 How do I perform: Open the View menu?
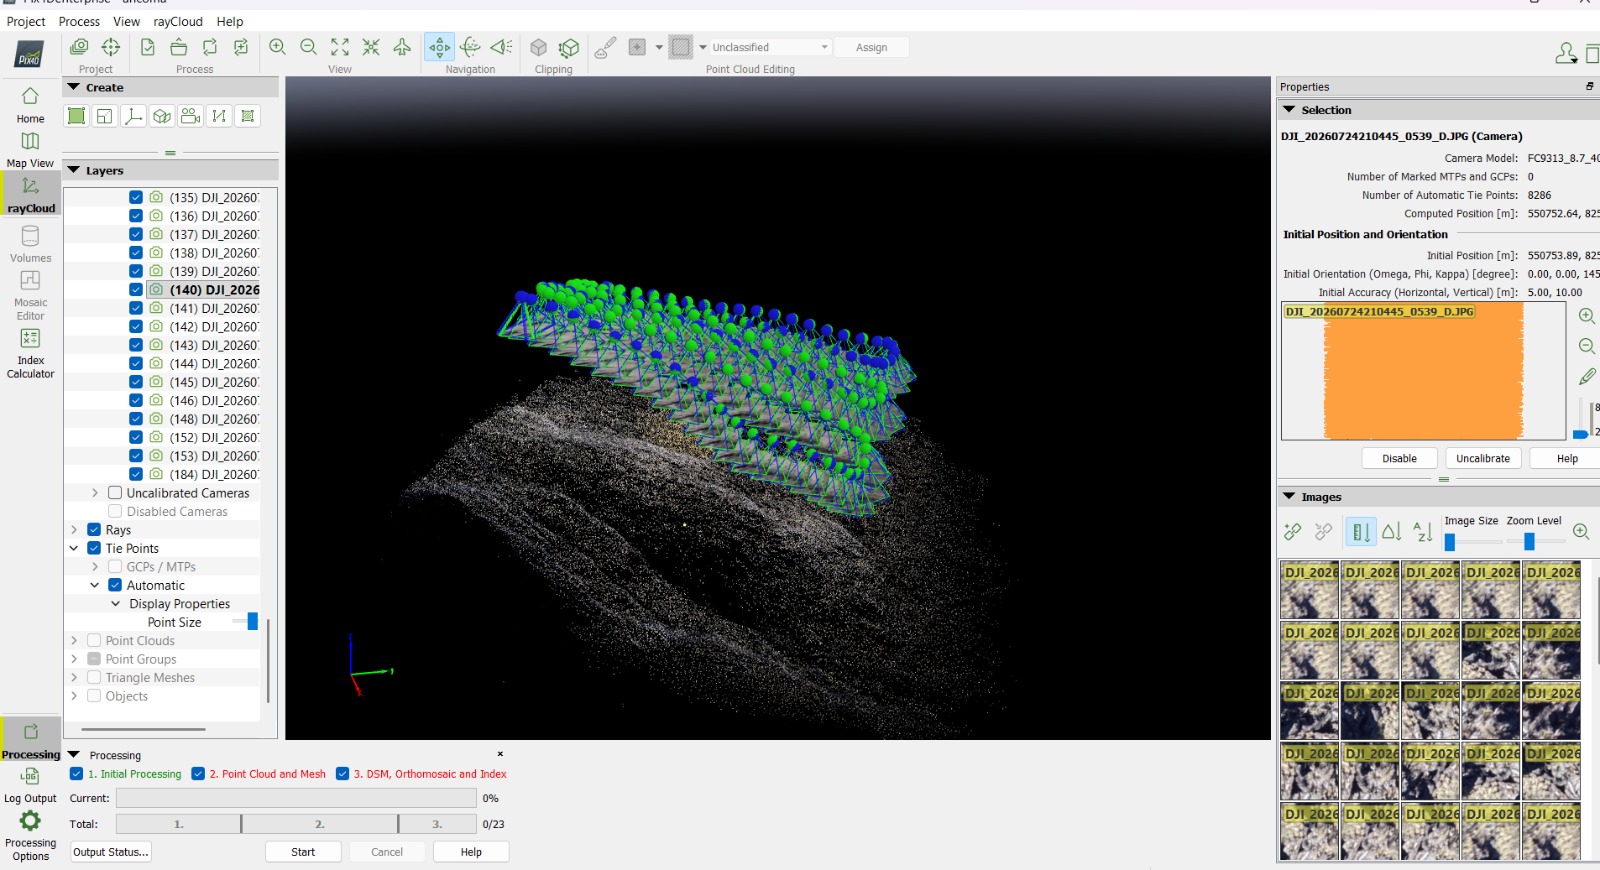point(127,21)
